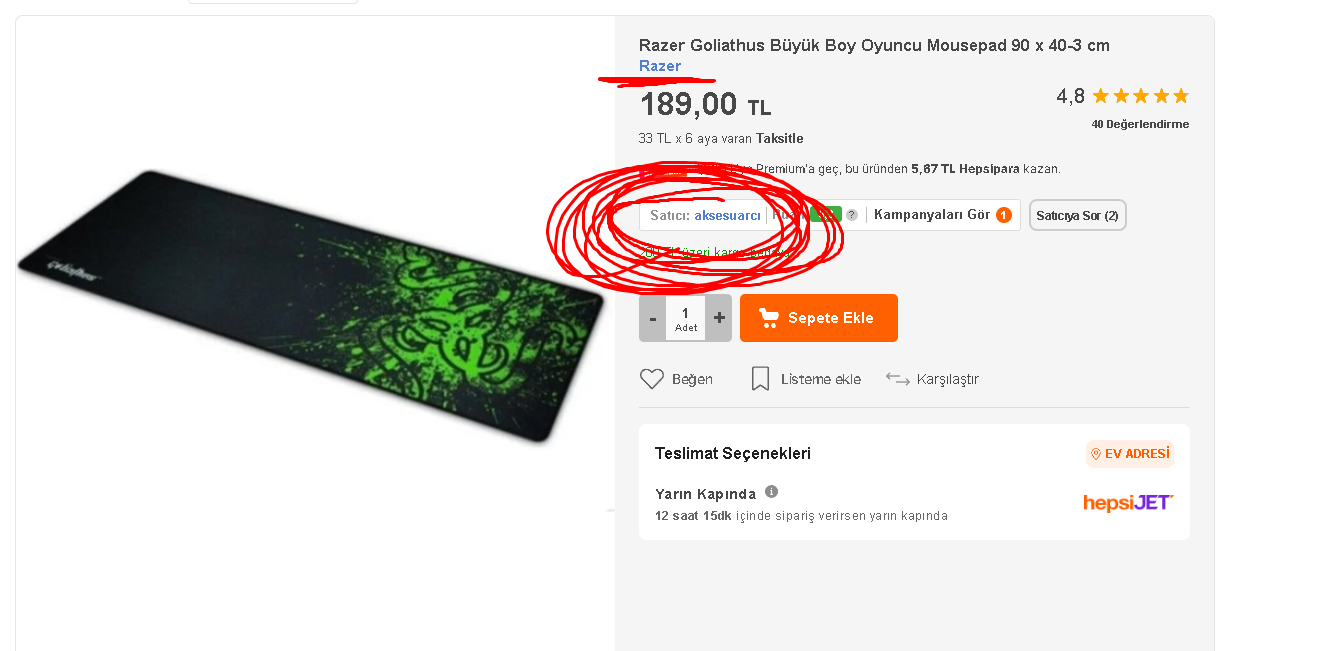Open the Razer brand link

[660, 66]
